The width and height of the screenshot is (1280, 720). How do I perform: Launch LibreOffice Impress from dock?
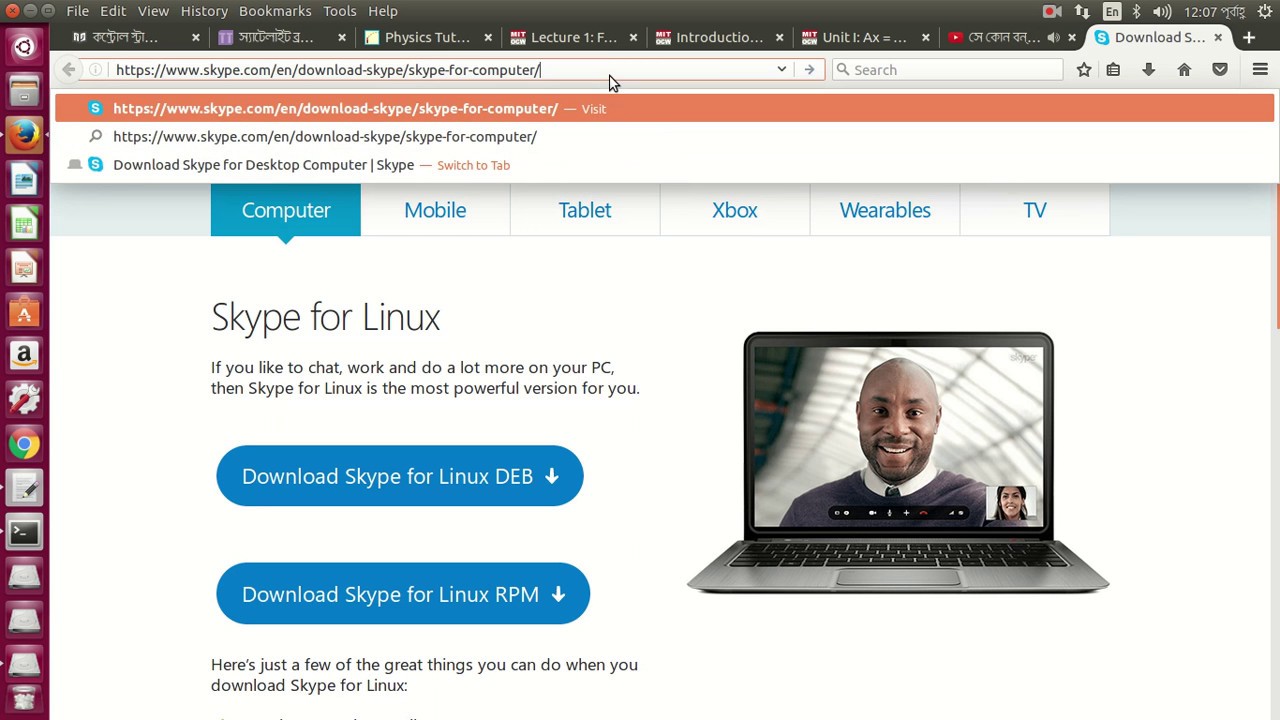(24, 267)
